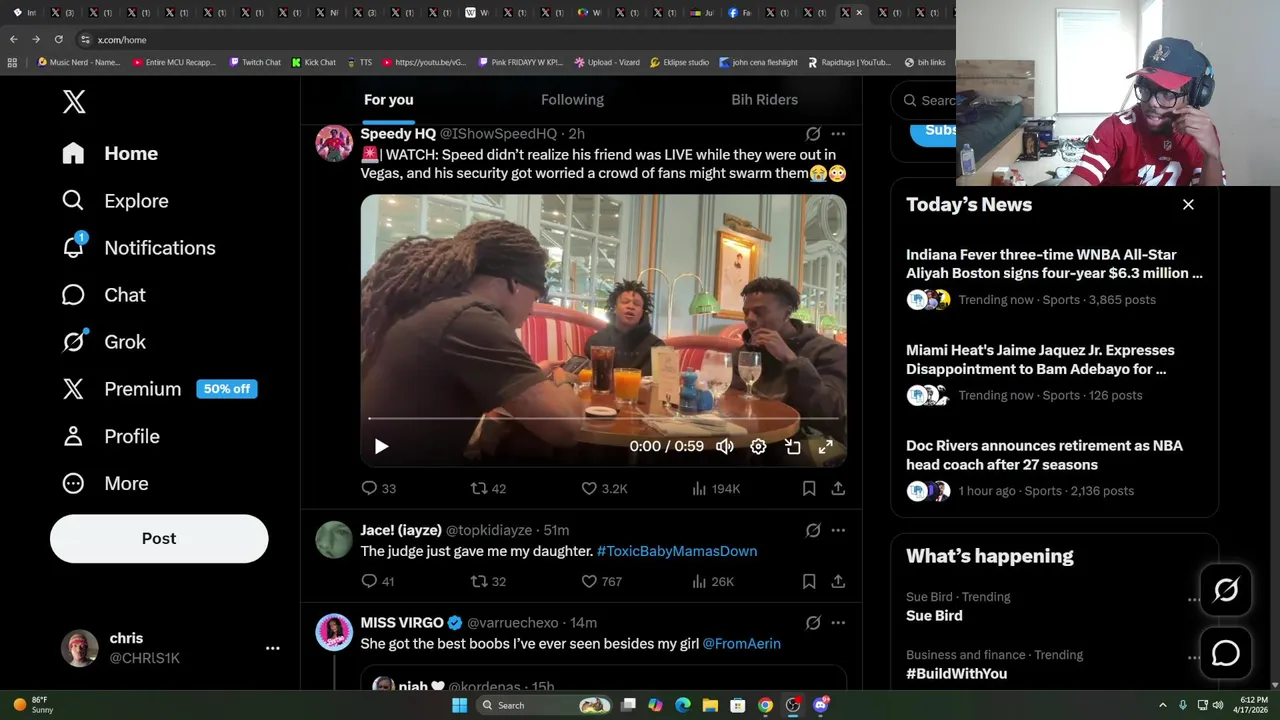Play the Speedy HQ video
This screenshot has width=1280, height=720.
[x=381, y=447]
